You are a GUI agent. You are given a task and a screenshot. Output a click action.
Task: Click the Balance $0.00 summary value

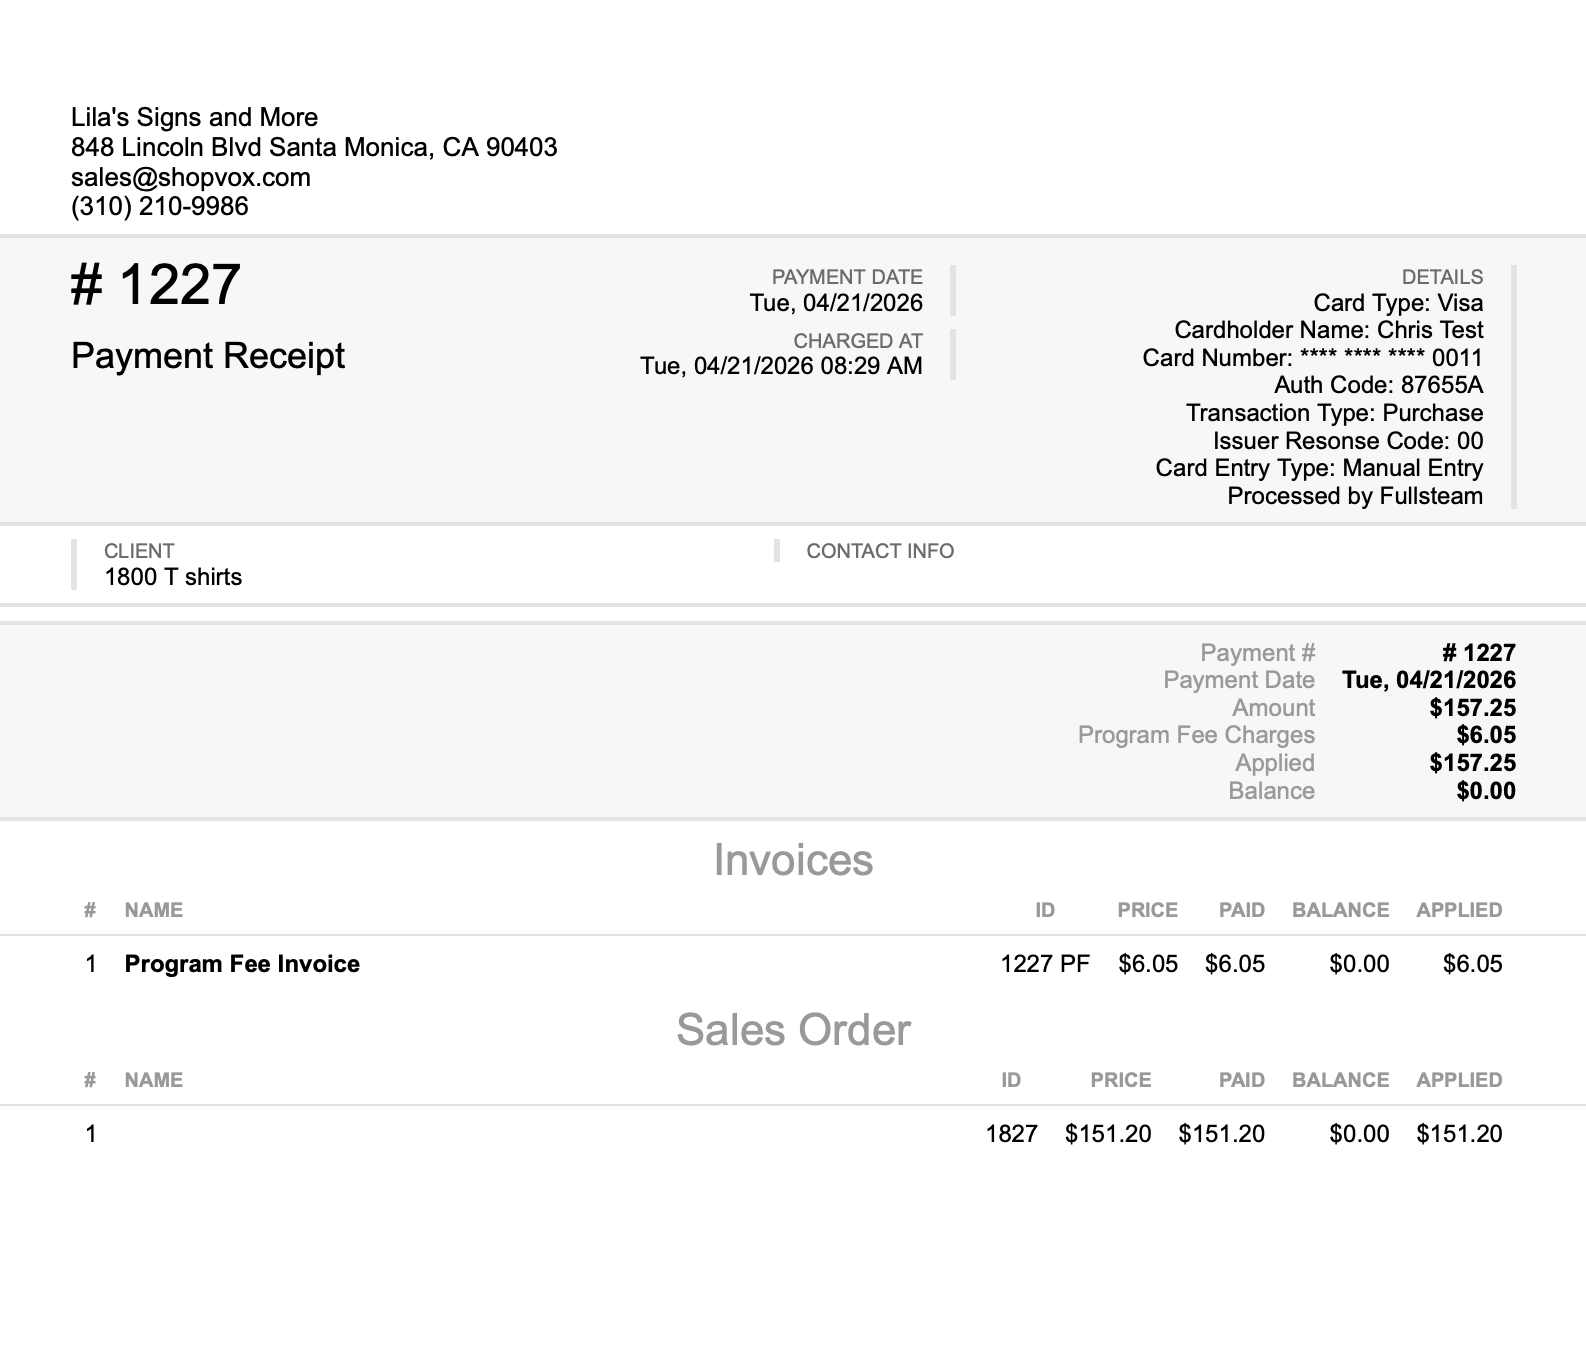point(1486,791)
